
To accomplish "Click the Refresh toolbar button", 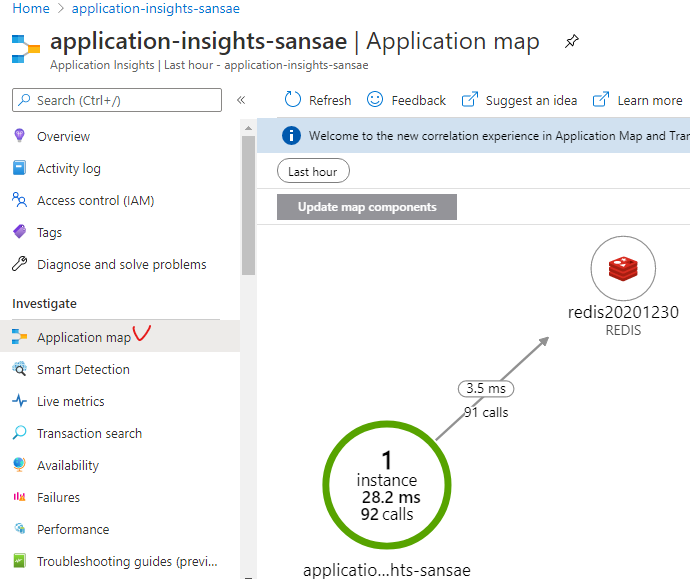I will 318,100.
